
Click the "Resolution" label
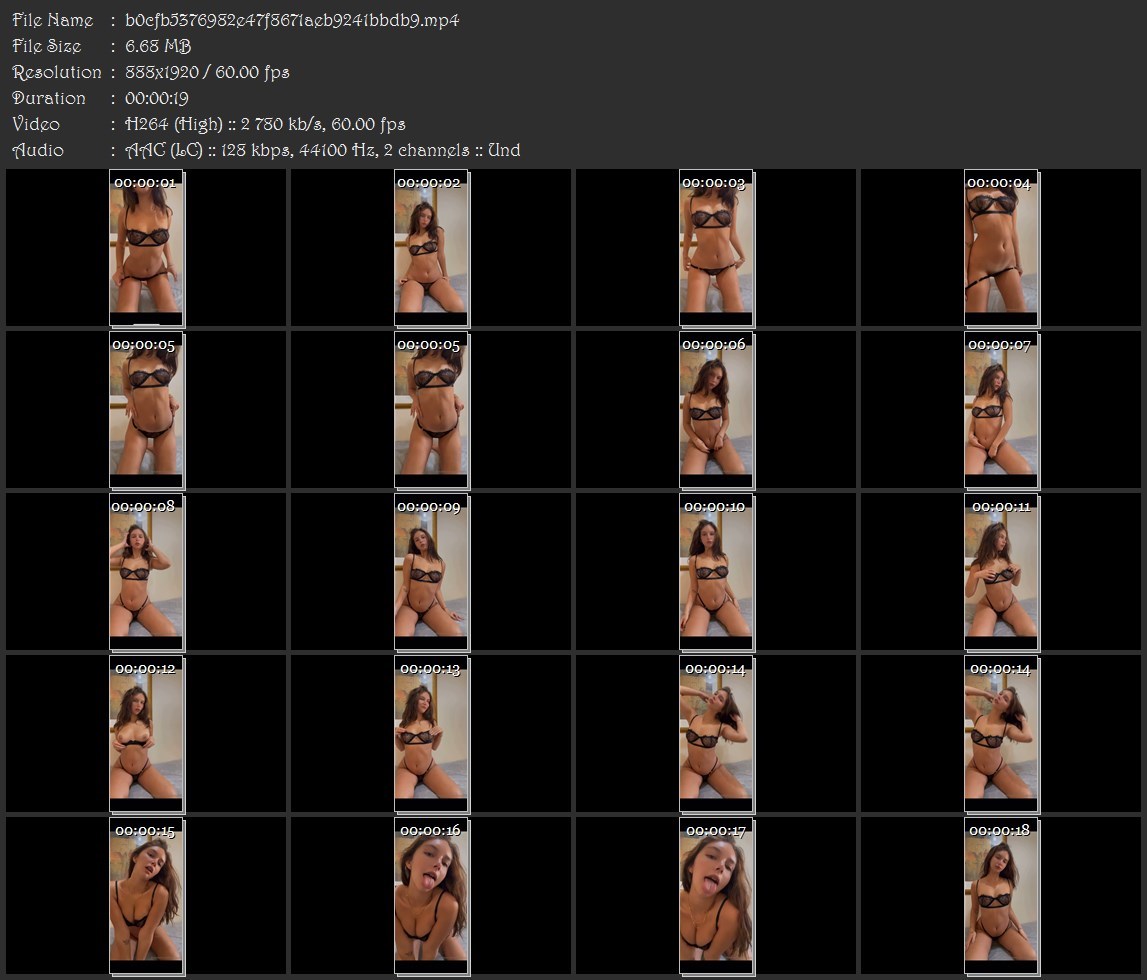pos(57,72)
